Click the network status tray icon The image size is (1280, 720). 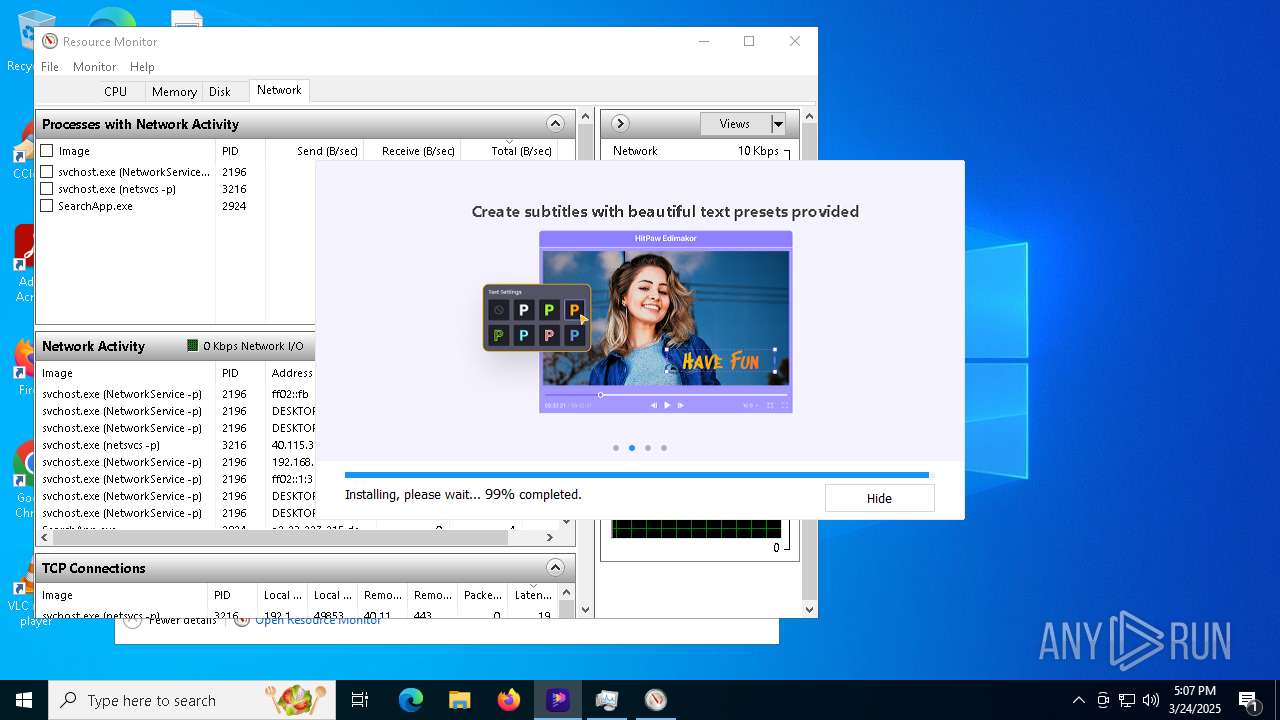click(x=1127, y=700)
